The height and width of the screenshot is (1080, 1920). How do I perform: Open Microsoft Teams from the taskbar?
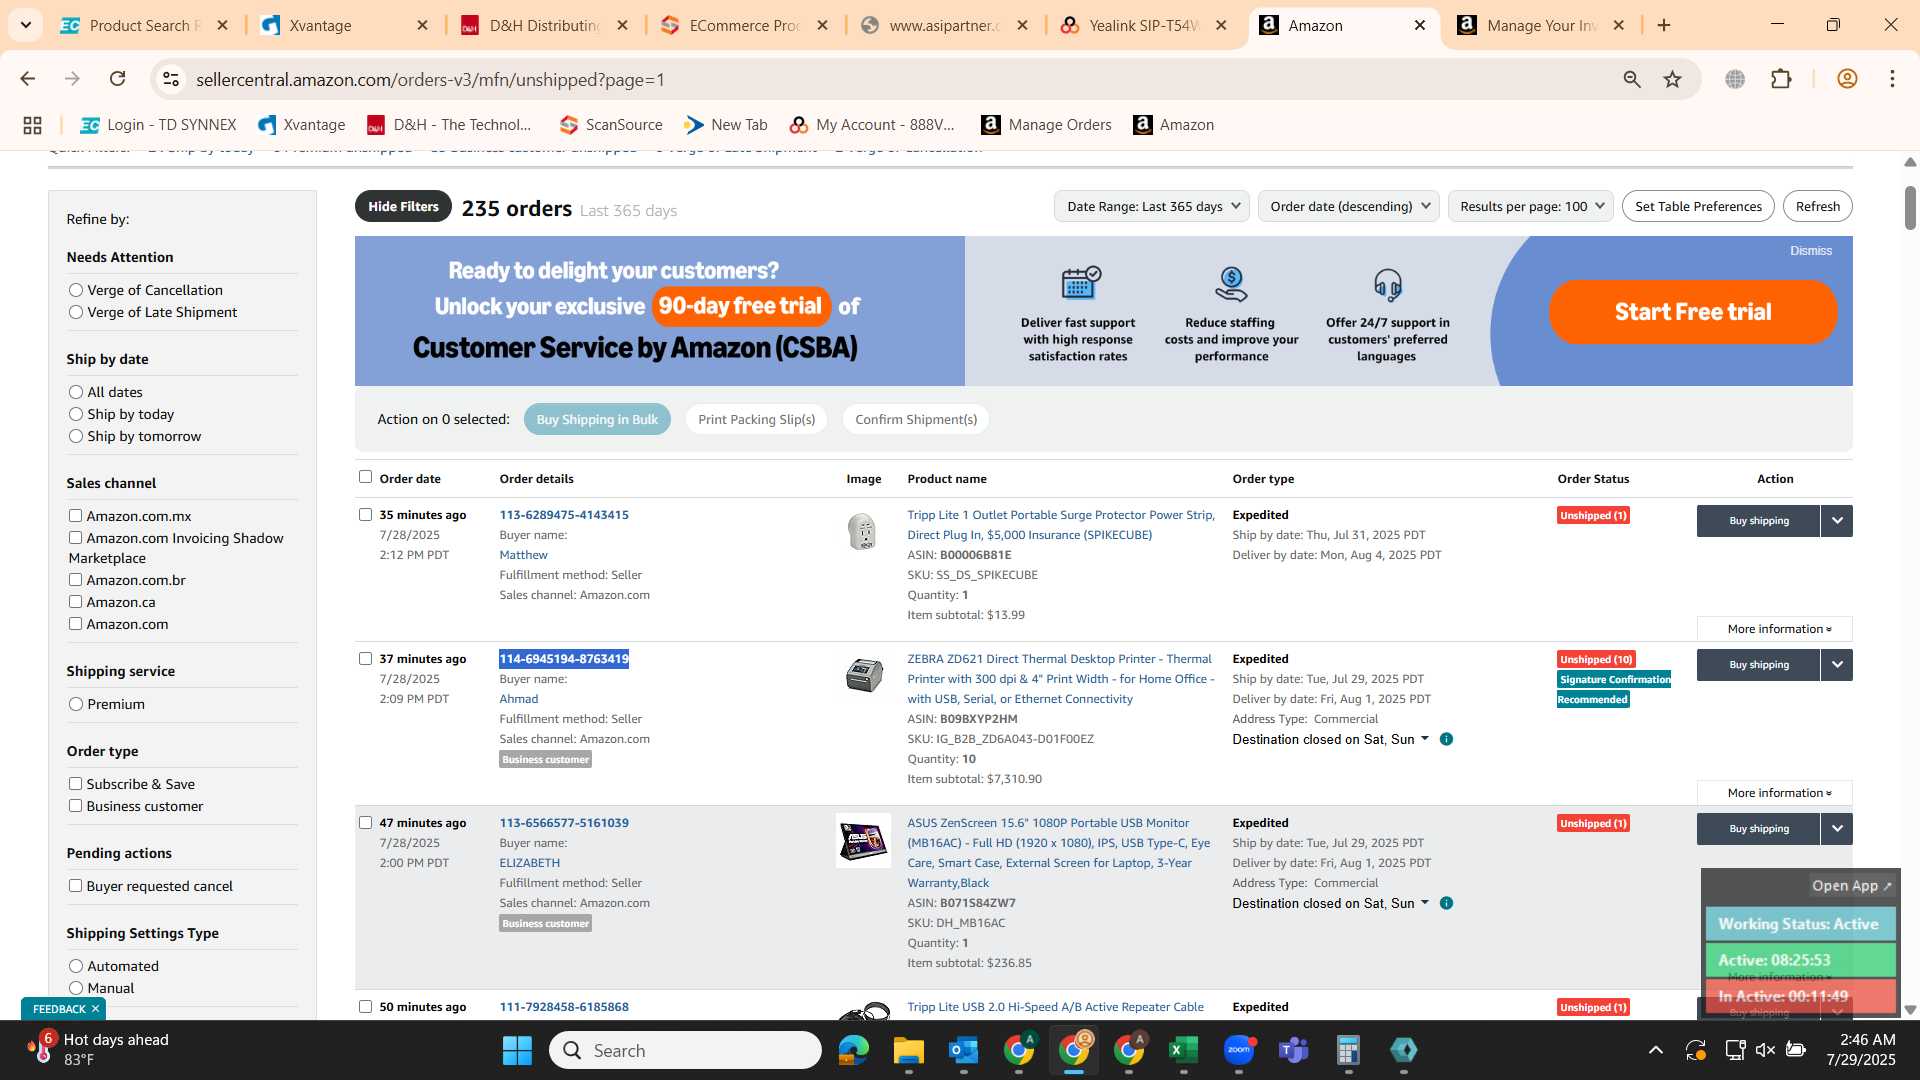pos(1293,1050)
